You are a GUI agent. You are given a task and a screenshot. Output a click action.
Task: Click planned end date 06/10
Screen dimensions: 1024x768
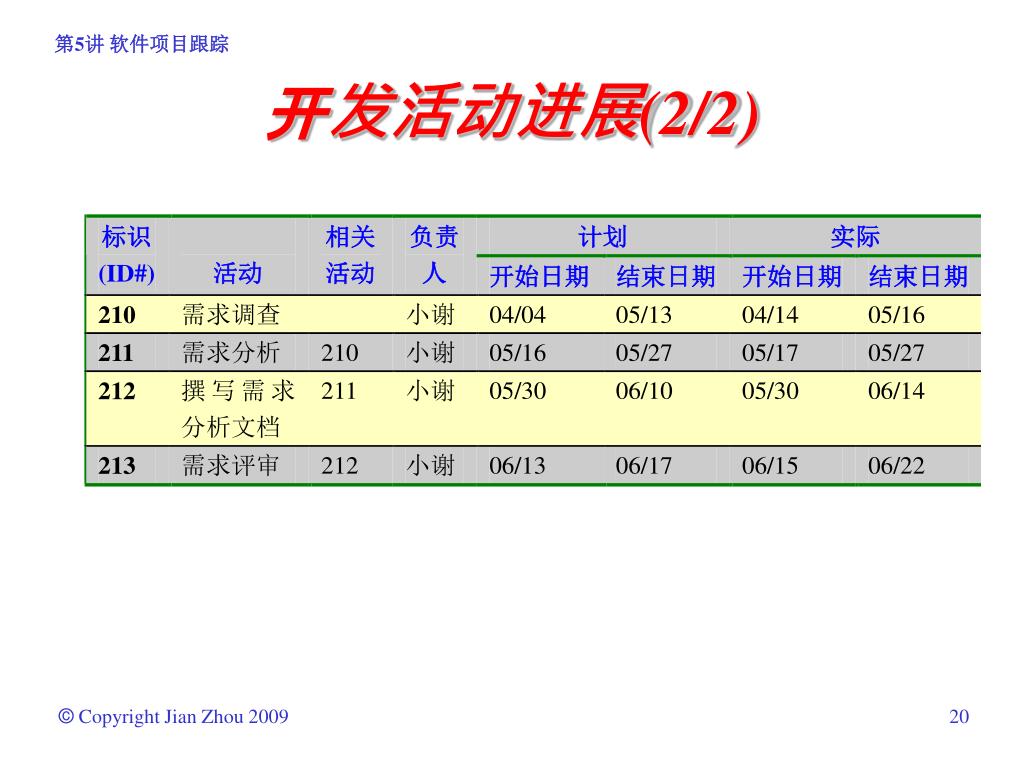[643, 391]
